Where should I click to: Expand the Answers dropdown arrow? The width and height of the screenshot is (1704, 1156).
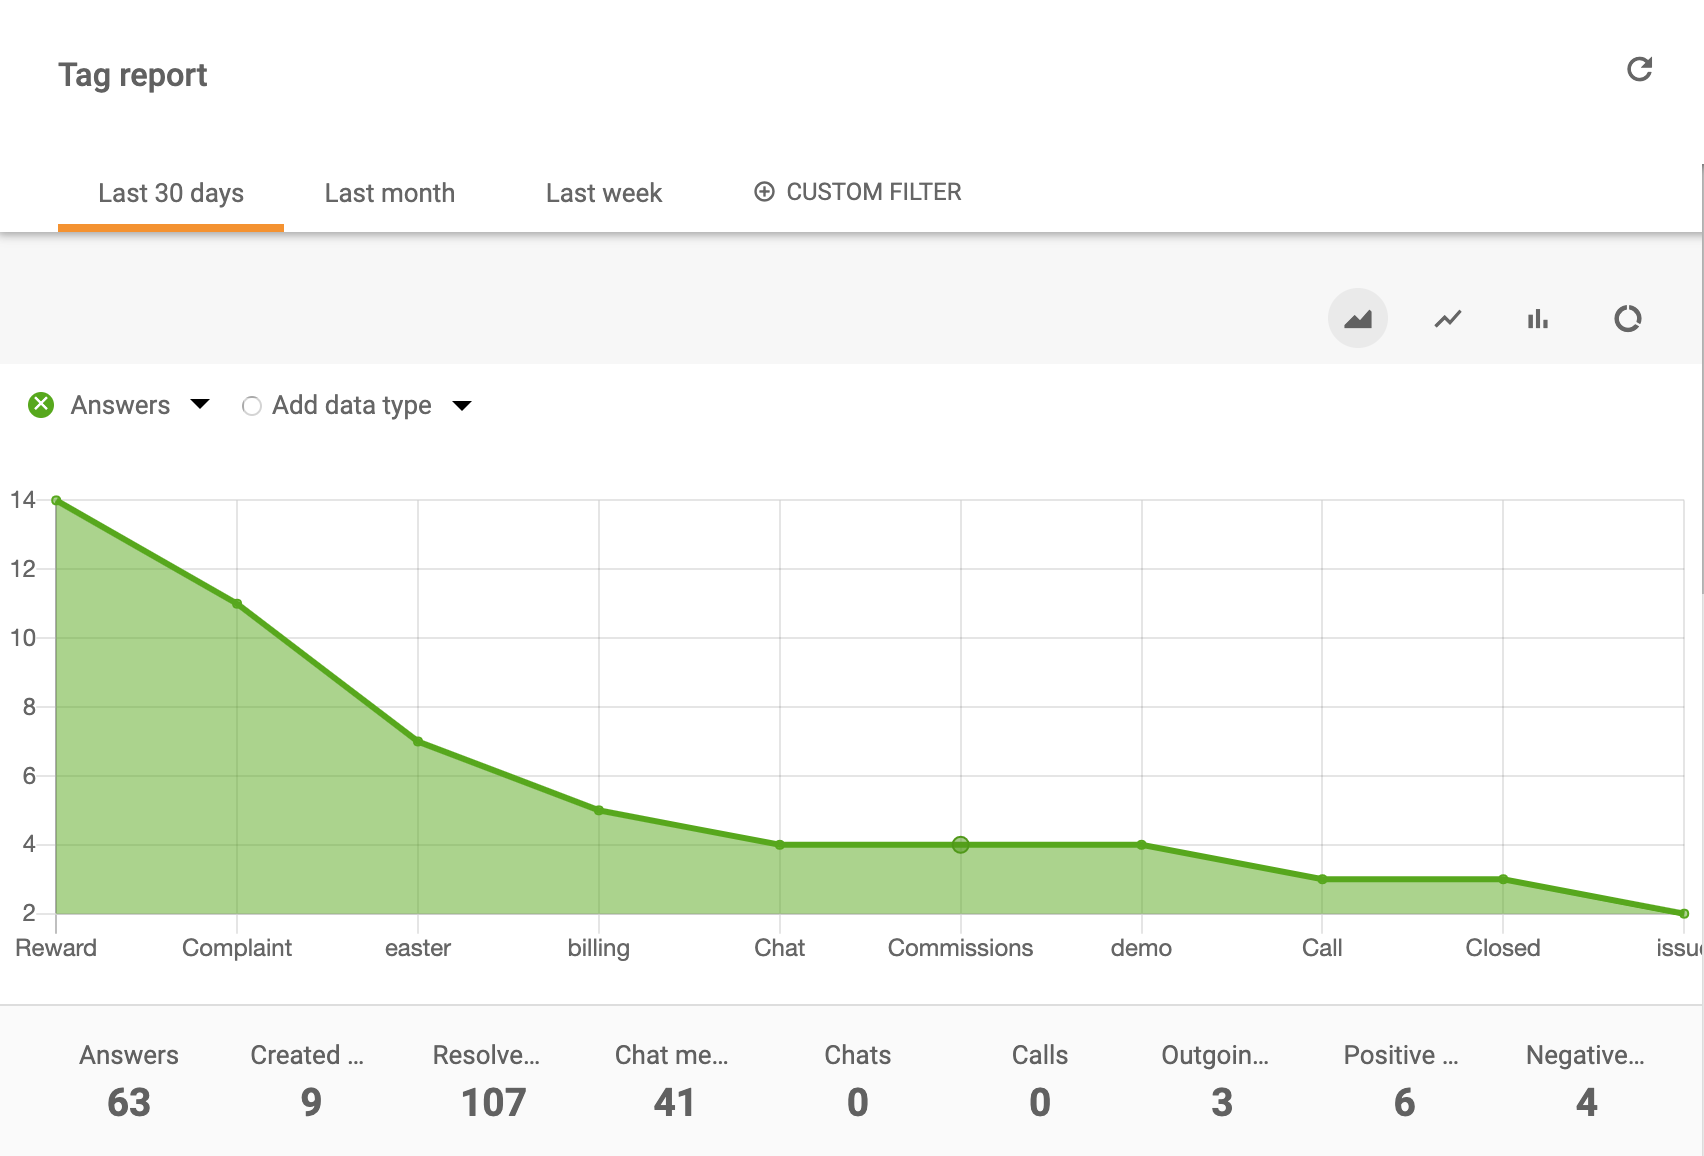(200, 404)
